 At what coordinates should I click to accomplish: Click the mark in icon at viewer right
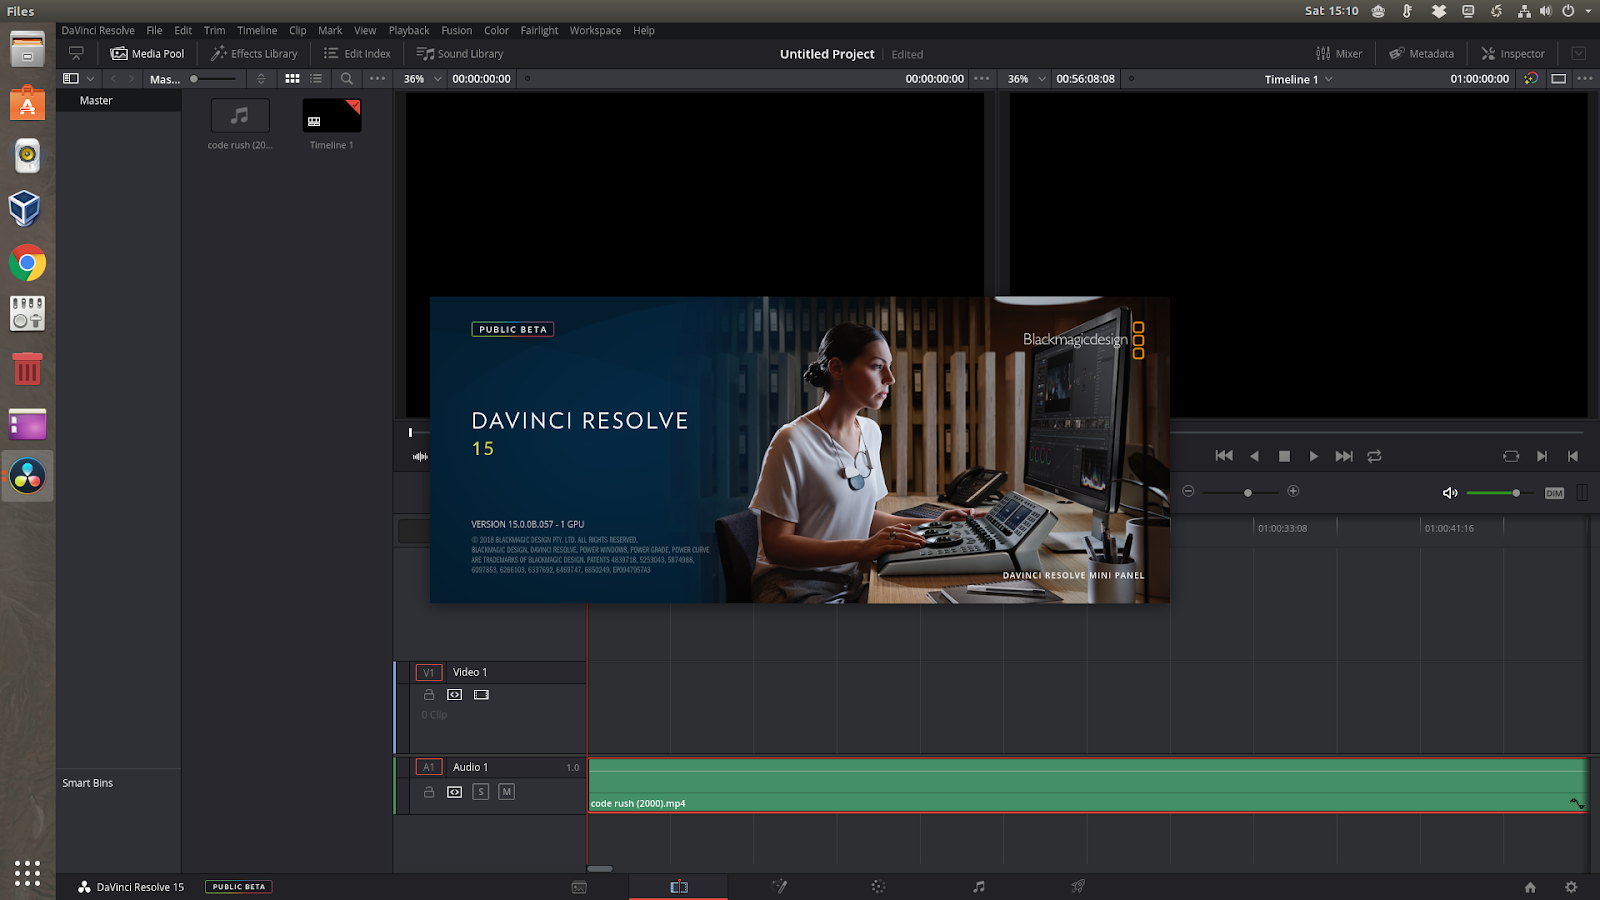(1542, 456)
